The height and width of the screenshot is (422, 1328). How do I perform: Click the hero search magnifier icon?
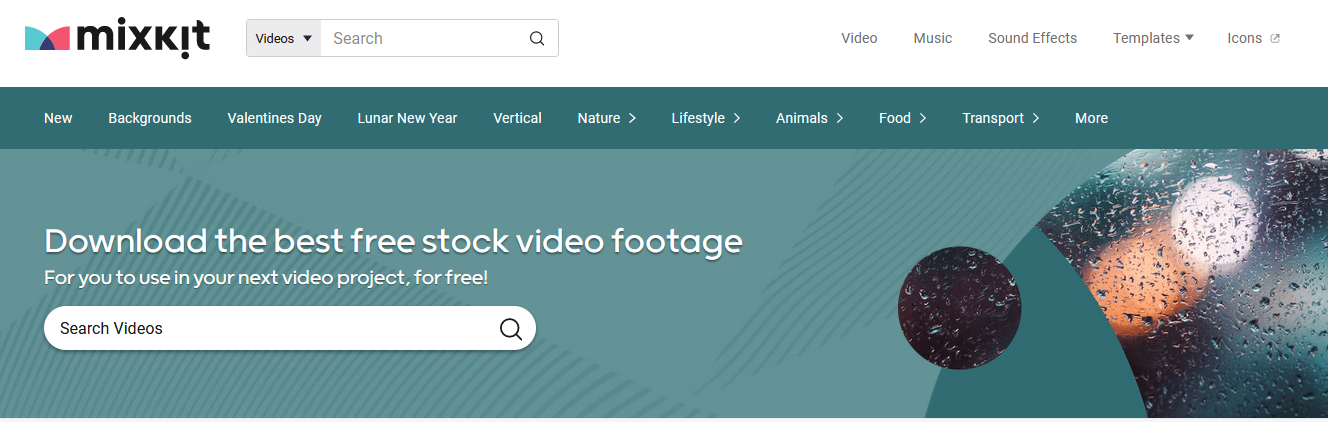click(x=511, y=329)
